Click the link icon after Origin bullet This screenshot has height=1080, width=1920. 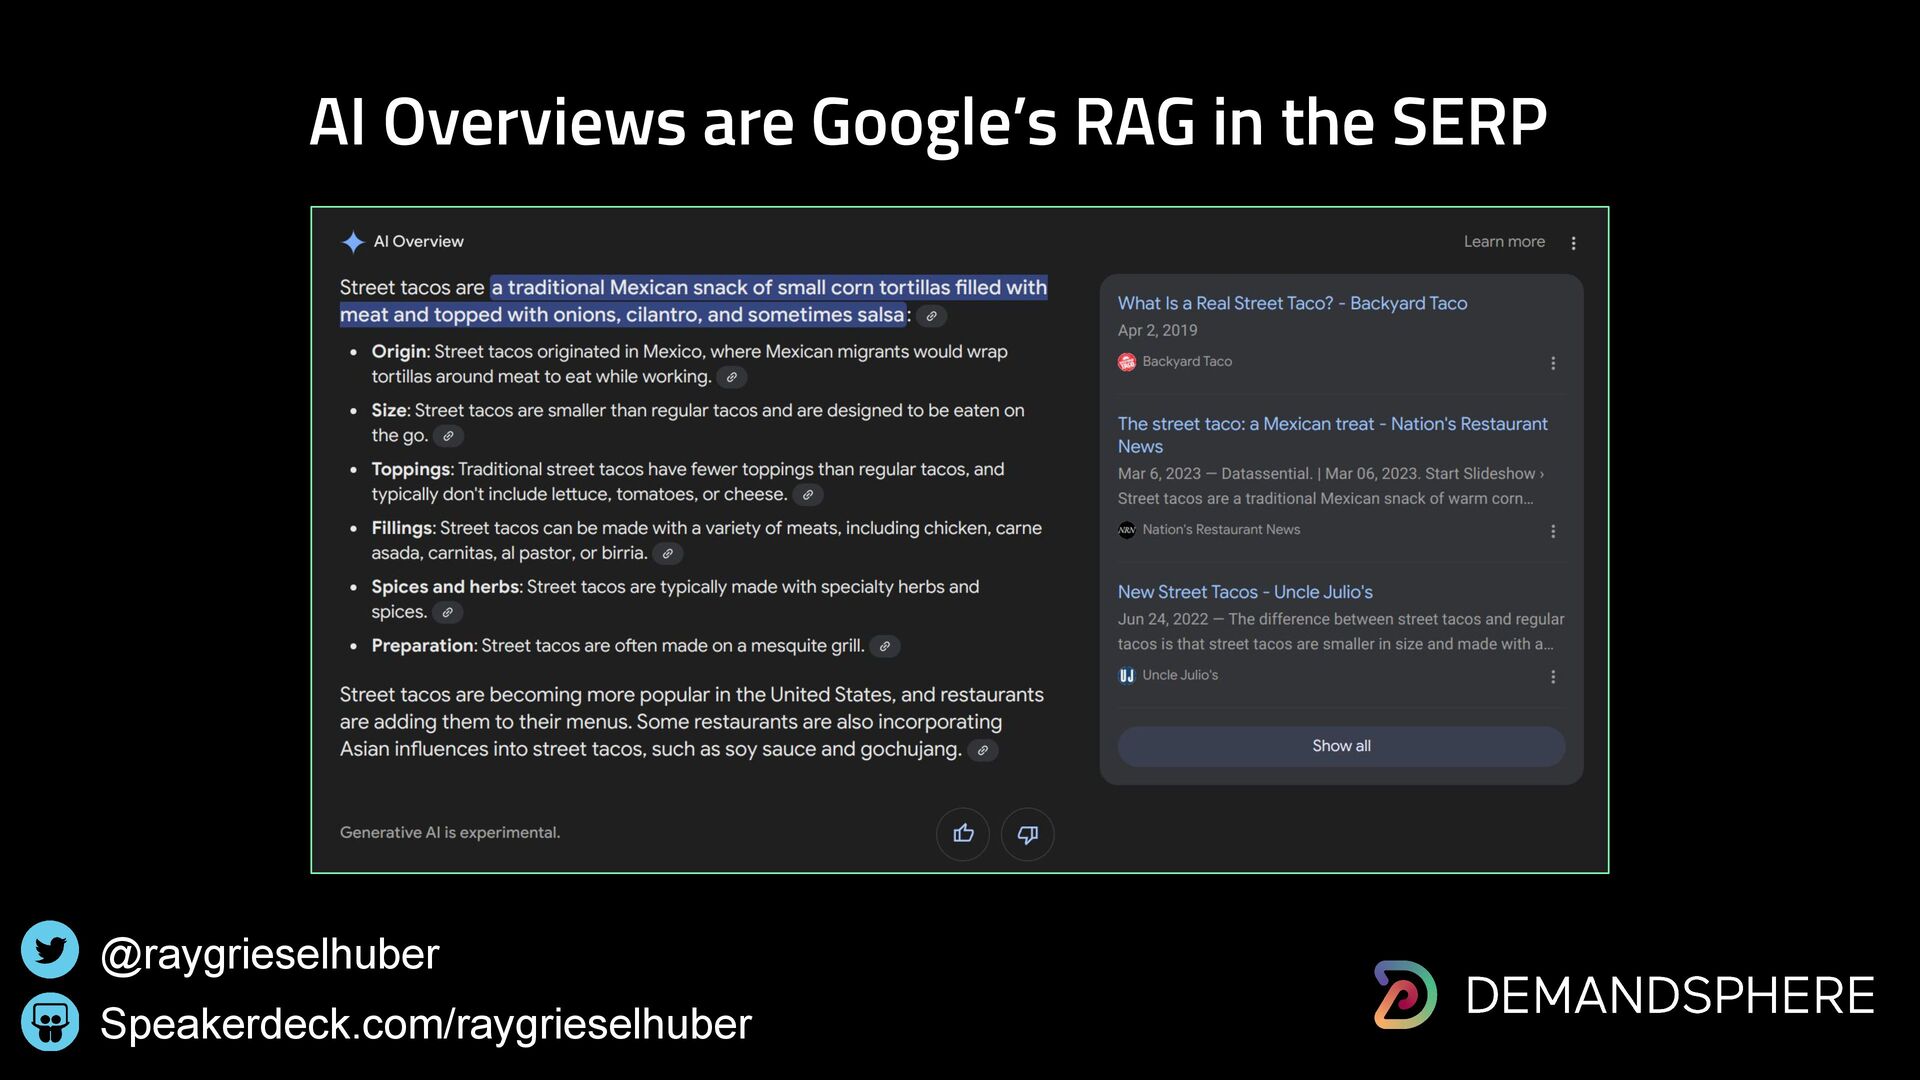coord(731,378)
